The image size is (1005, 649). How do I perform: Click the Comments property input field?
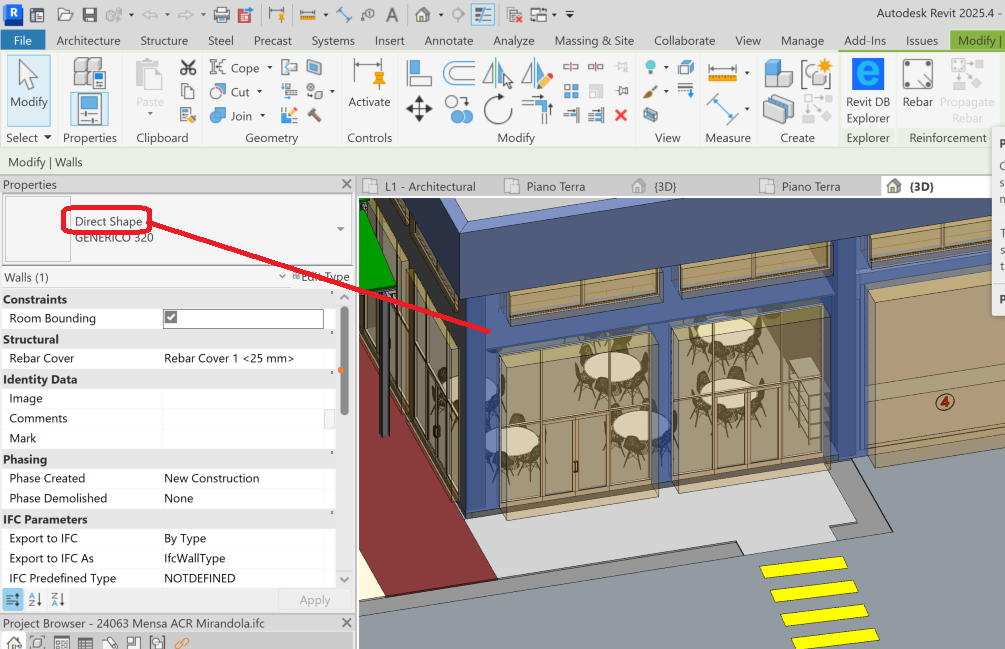(243, 418)
